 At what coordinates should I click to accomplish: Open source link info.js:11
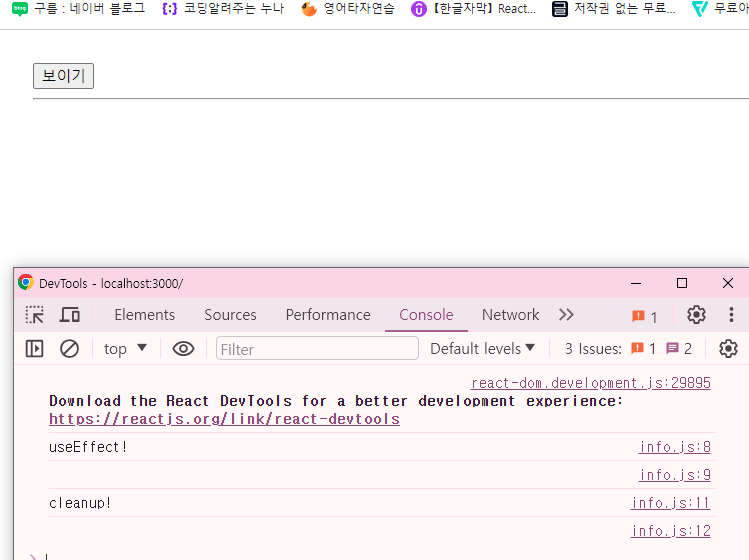tap(671, 503)
